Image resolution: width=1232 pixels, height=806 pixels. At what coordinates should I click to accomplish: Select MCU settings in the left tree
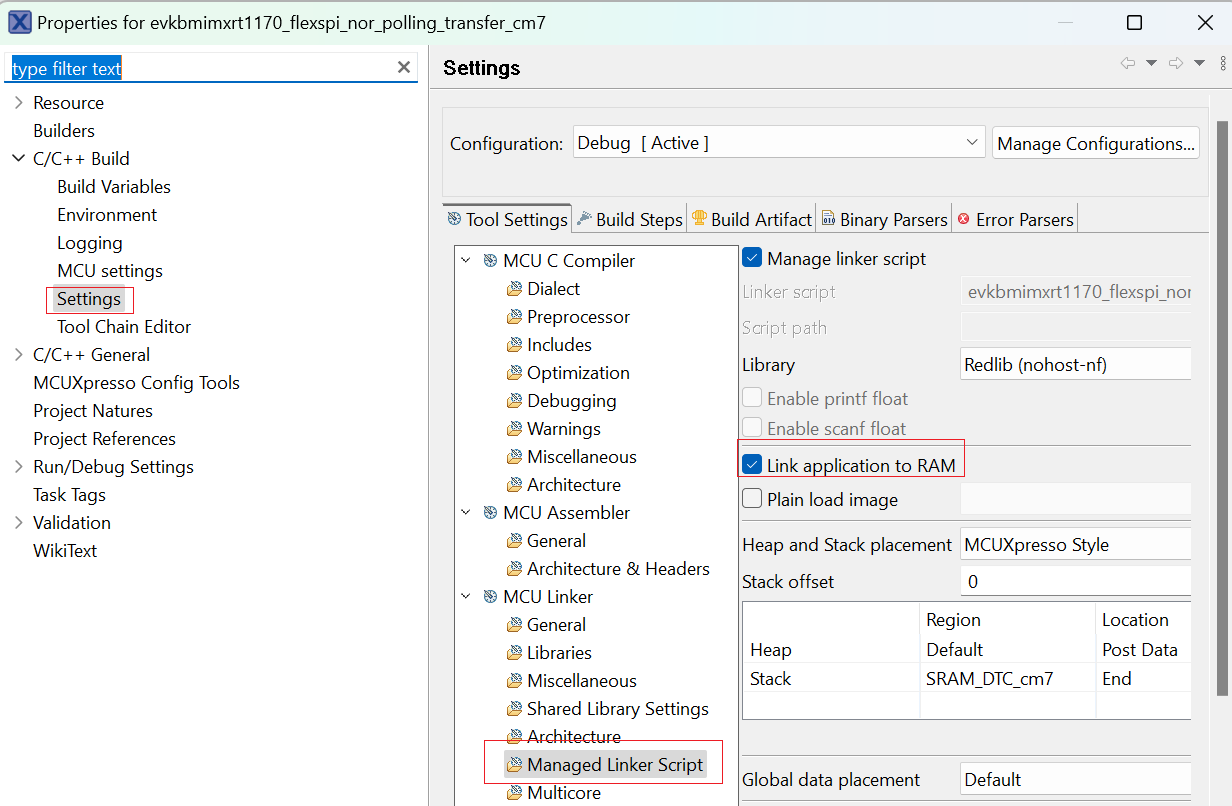(x=110, y=271)
